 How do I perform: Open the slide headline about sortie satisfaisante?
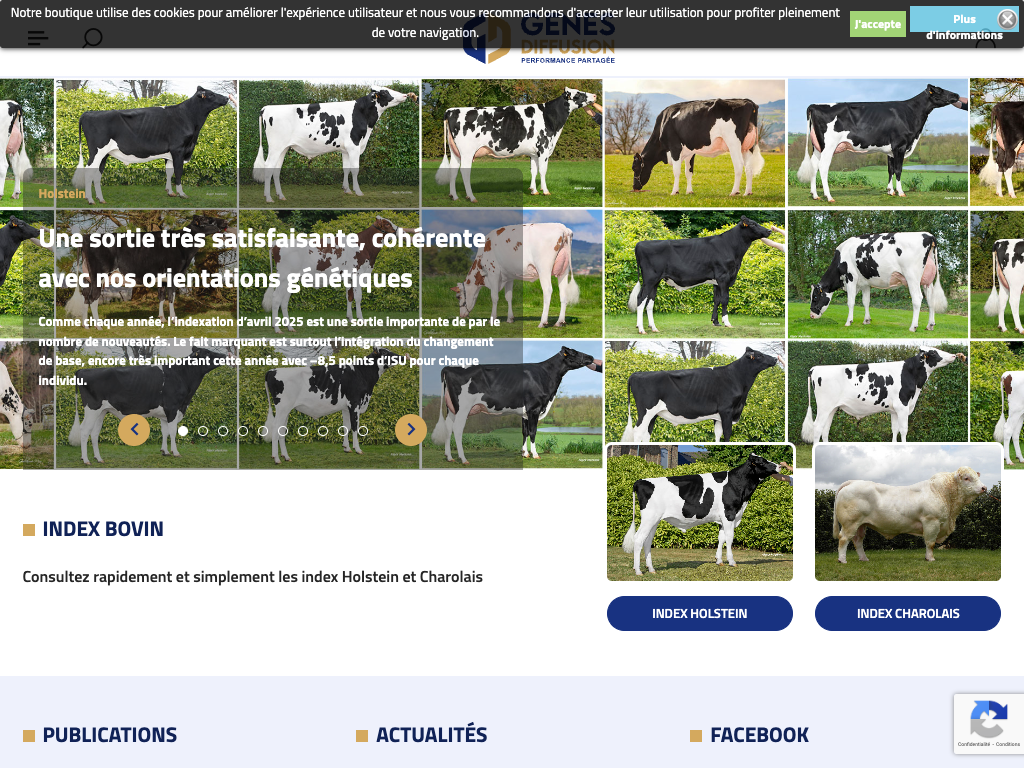262,259
